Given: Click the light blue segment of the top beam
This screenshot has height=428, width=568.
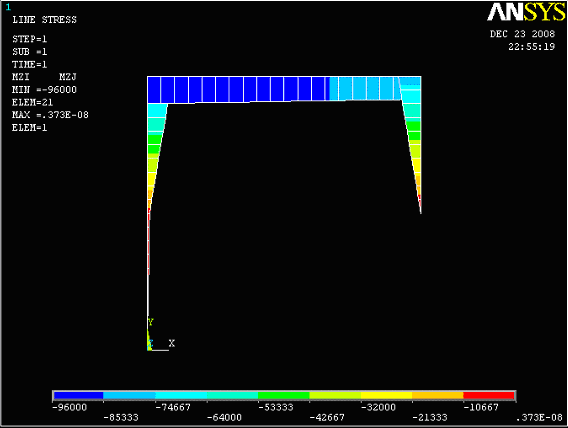Looking at the screenshot, I should 364,88.
